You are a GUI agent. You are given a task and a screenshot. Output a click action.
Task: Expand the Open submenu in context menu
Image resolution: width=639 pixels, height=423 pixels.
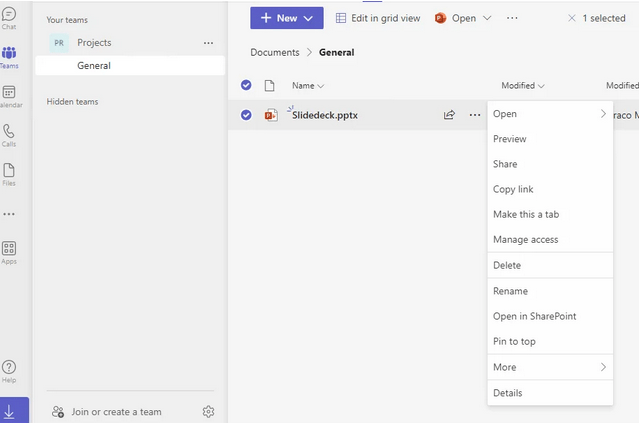(x=549, y=114)
